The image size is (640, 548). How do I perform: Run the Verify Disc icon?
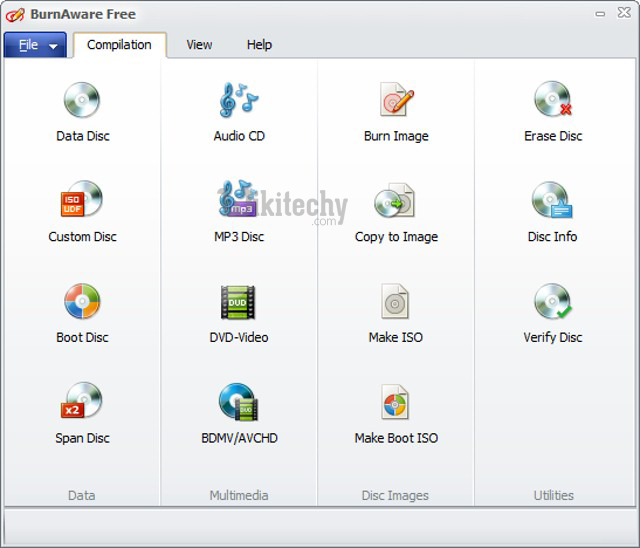(x=553, y=301)
